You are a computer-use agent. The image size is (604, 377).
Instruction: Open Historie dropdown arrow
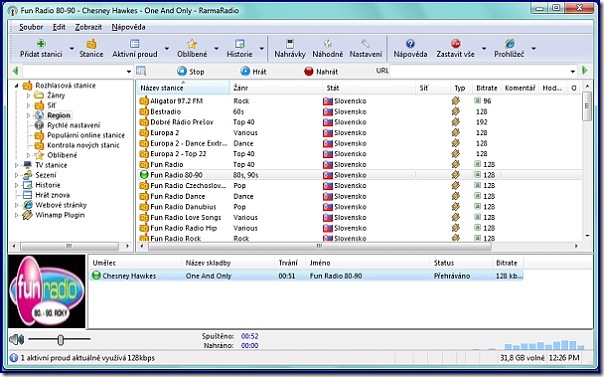tap(262, 49)
